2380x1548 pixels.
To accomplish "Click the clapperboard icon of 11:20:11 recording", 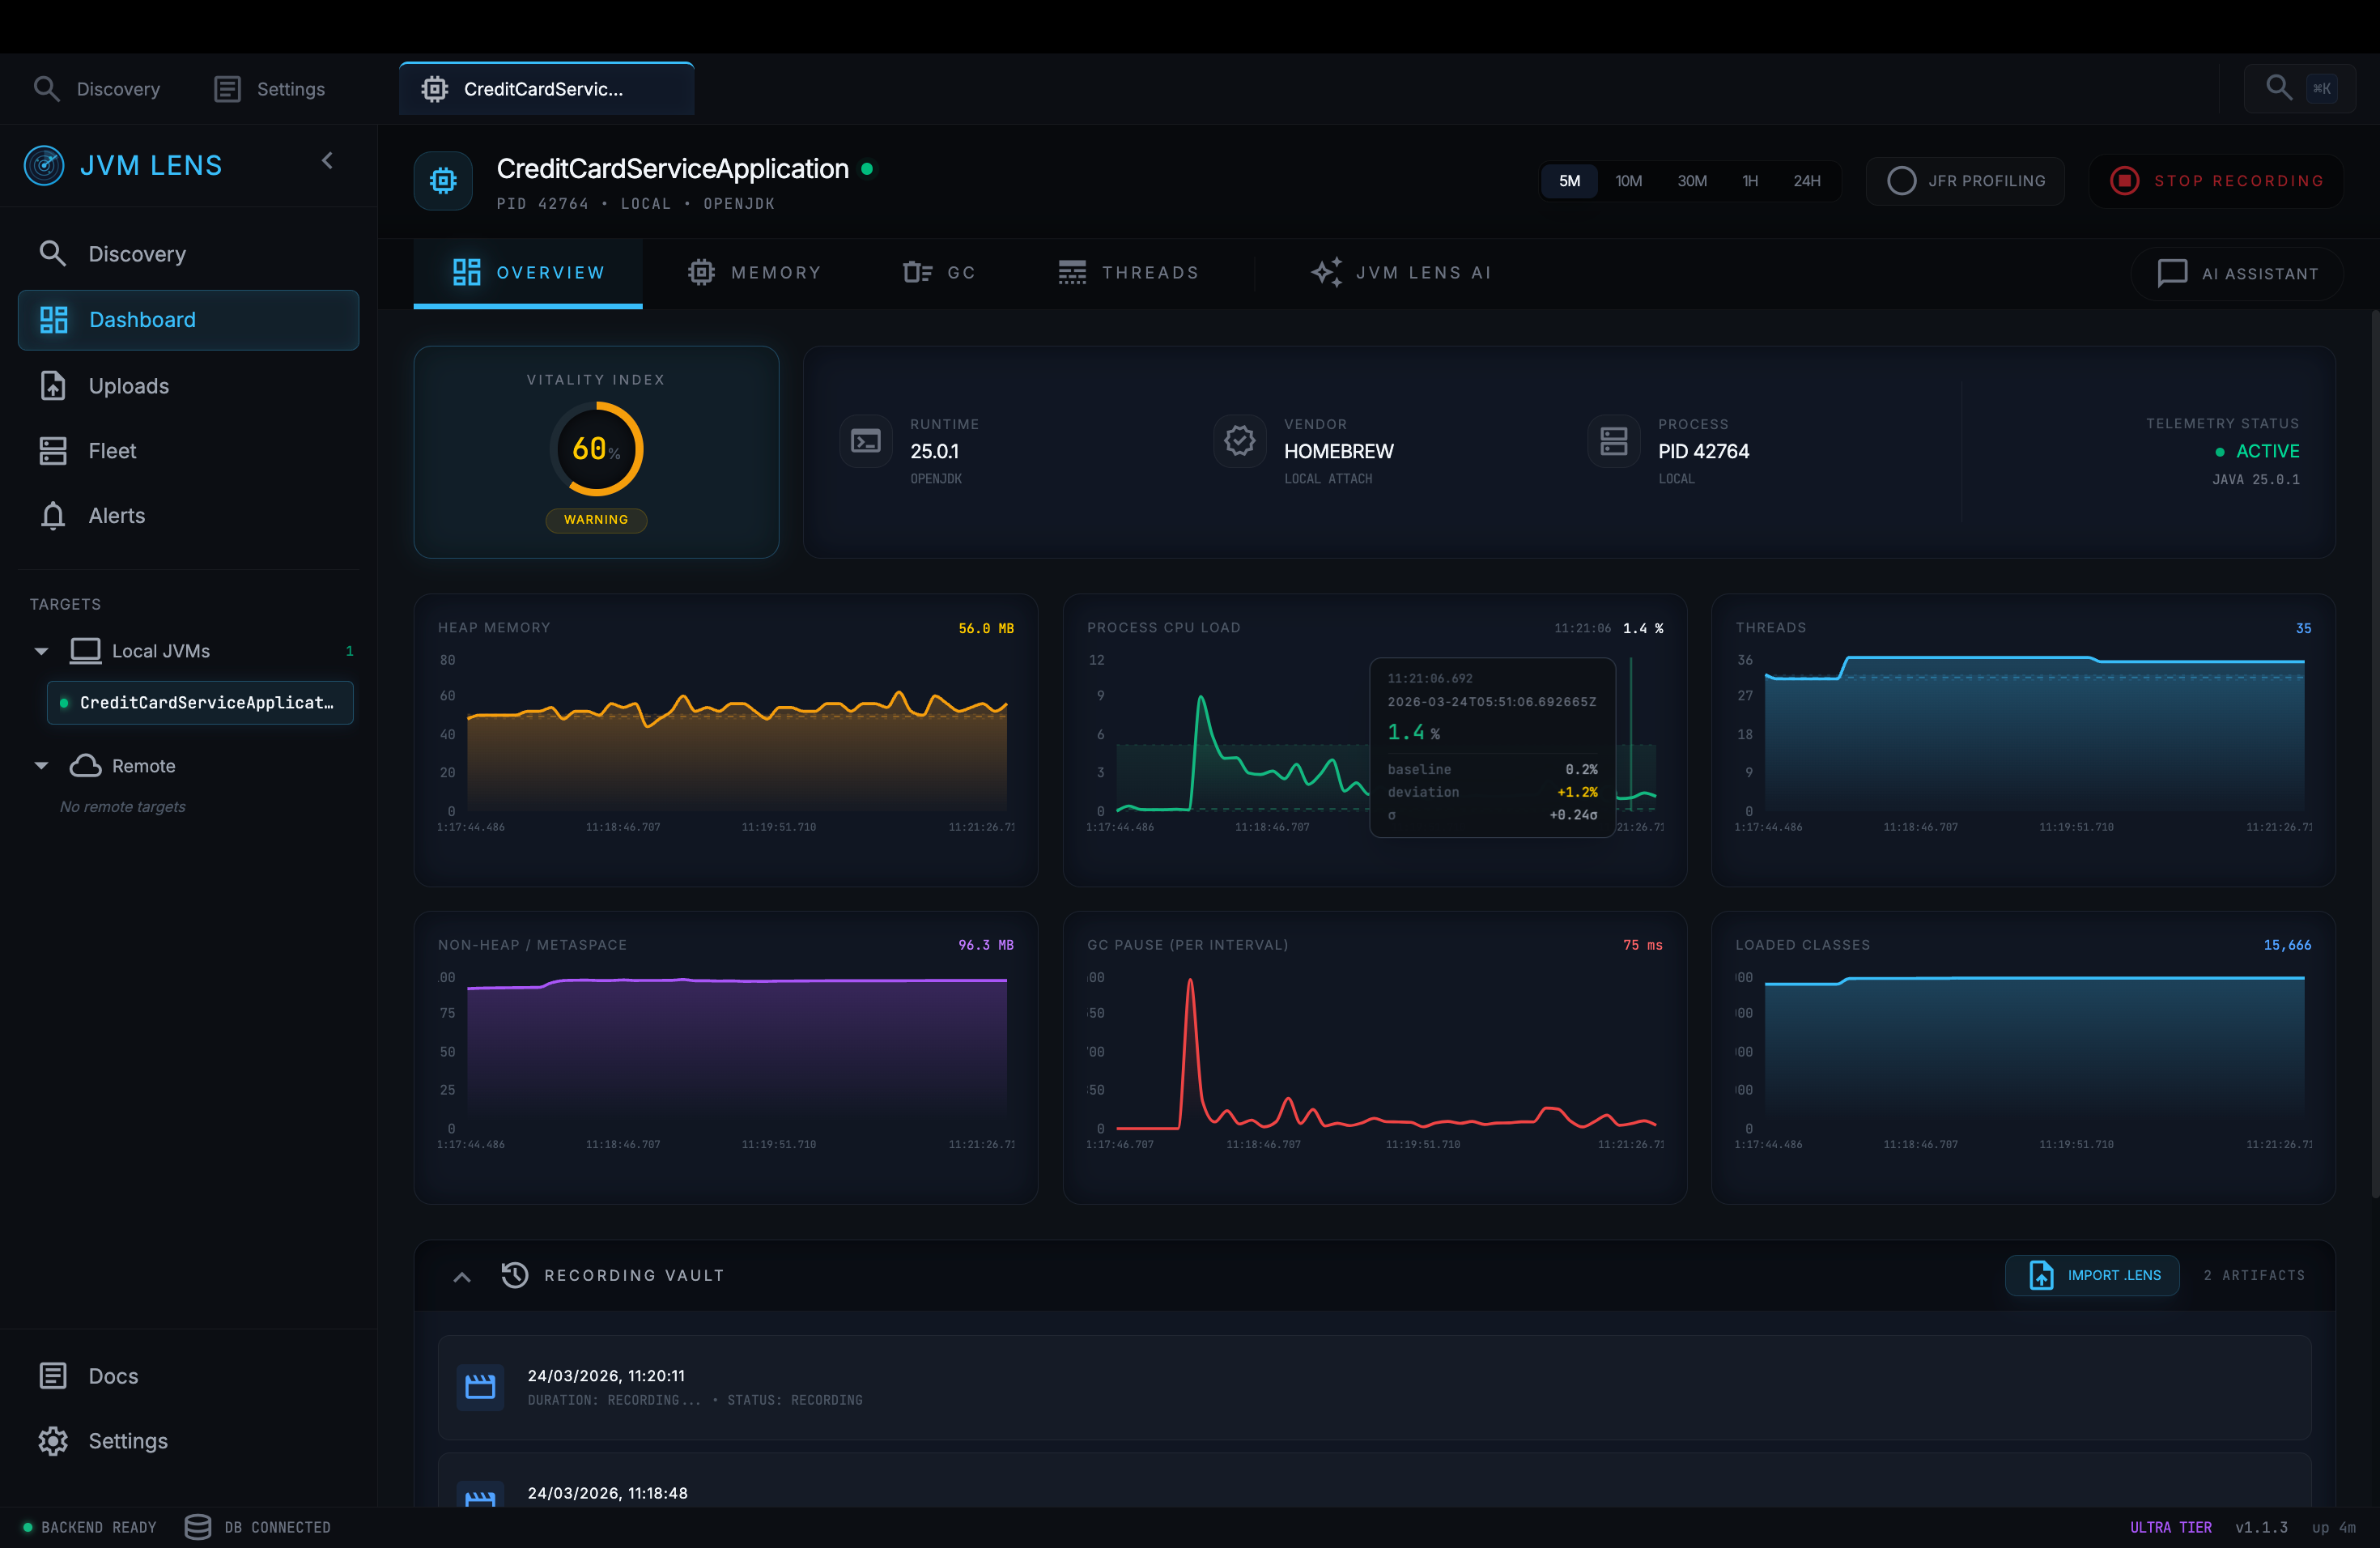I will coord(480,1387).
